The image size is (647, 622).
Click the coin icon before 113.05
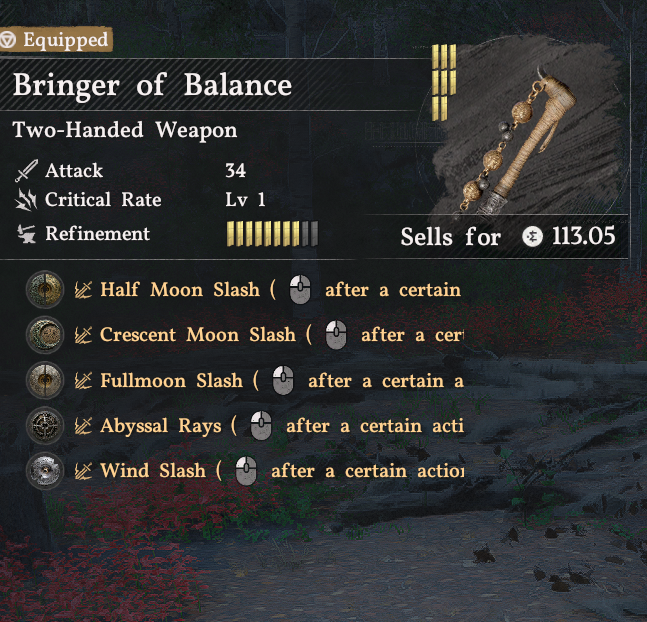532,237
